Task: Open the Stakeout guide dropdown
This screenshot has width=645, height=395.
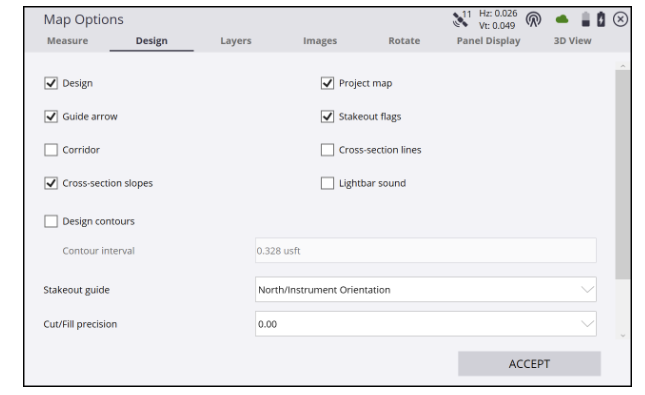Action: click(426, 289)
